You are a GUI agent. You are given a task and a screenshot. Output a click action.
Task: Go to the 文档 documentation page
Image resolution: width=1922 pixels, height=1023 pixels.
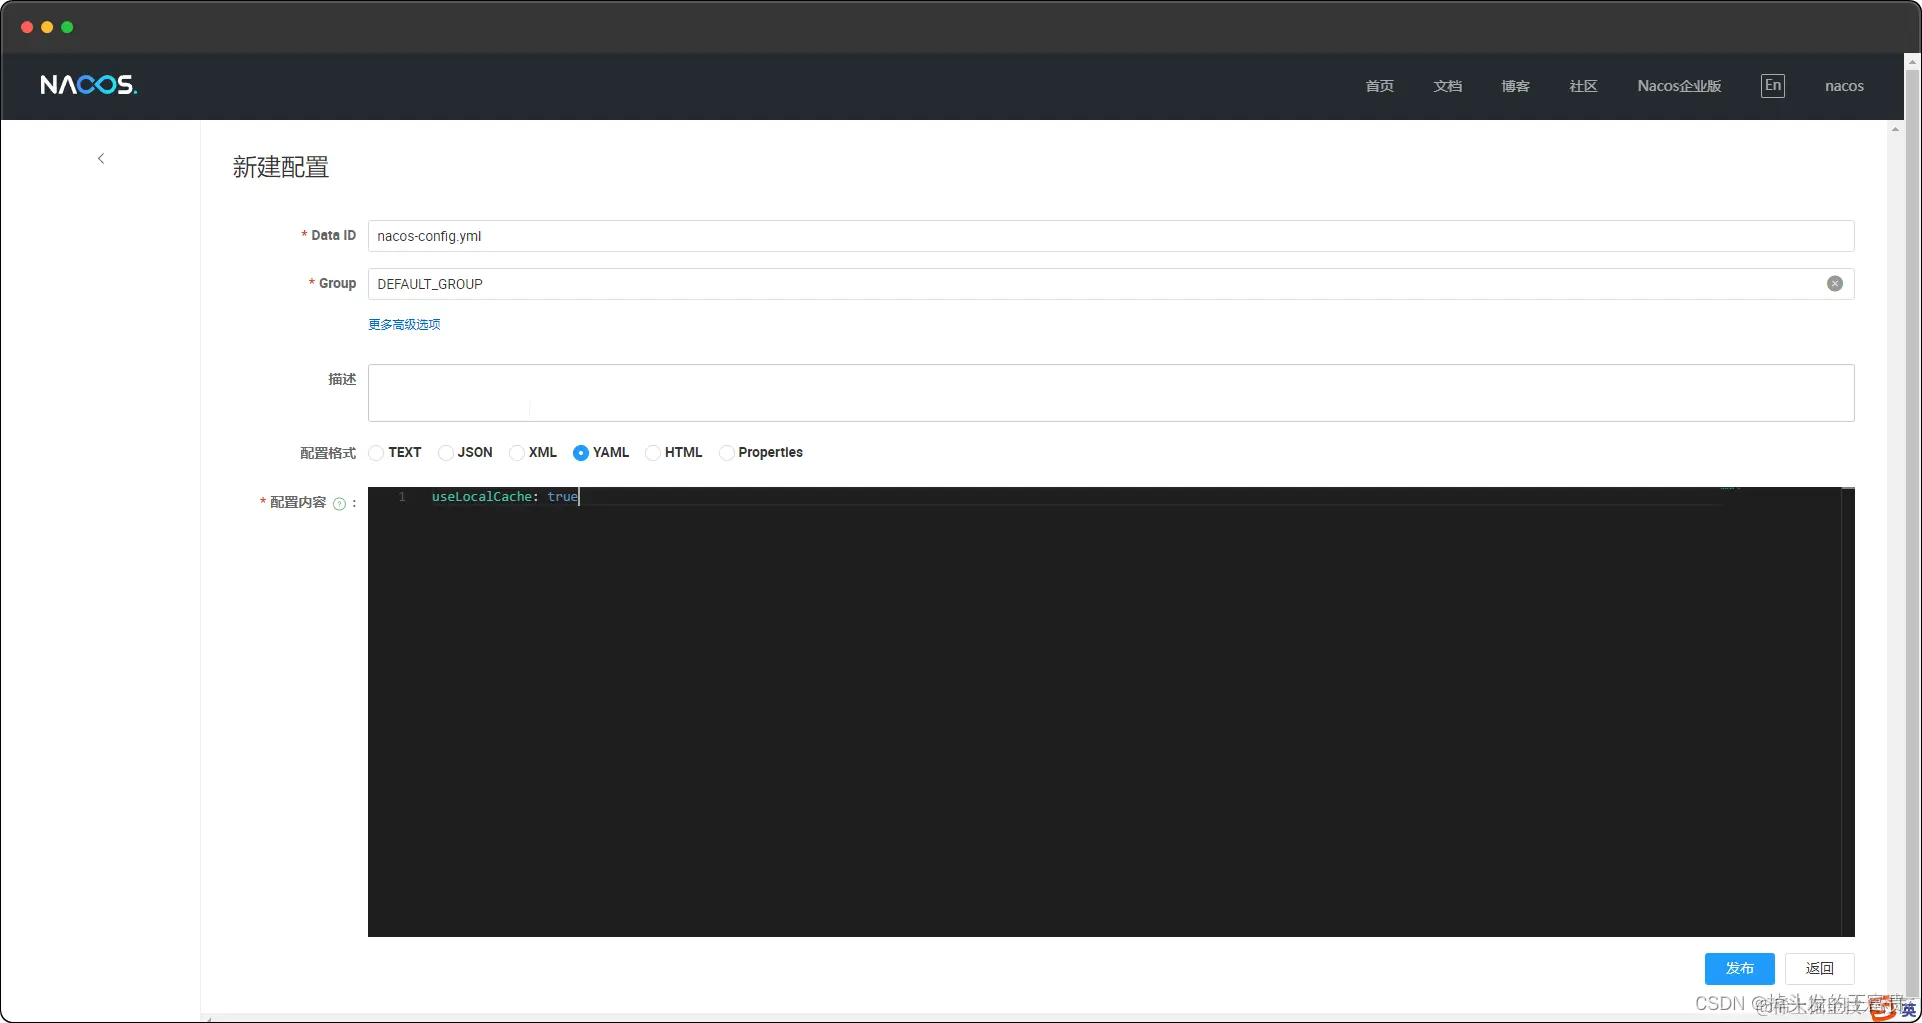(x=1447, y=86)
